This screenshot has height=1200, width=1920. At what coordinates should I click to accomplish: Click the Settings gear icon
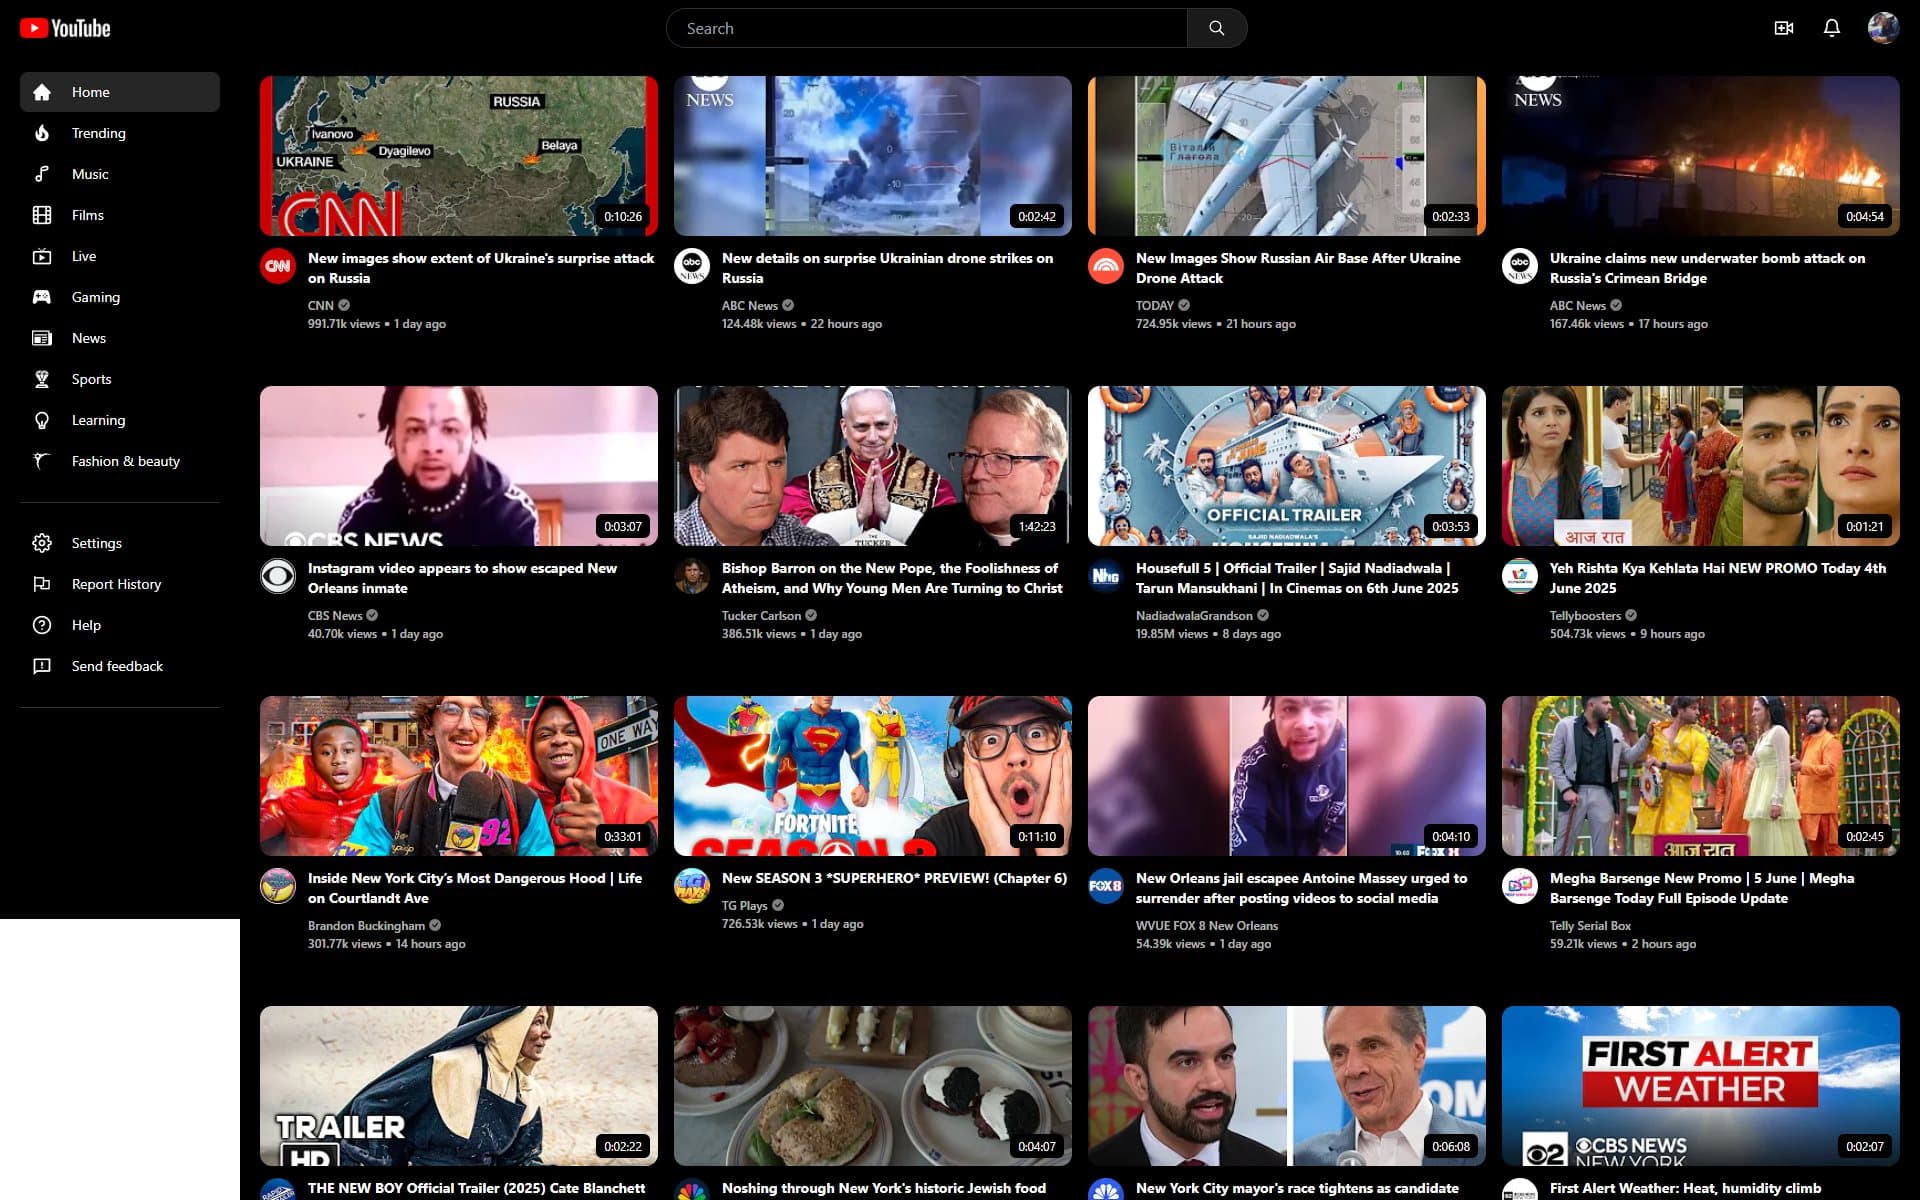(42, 543)
